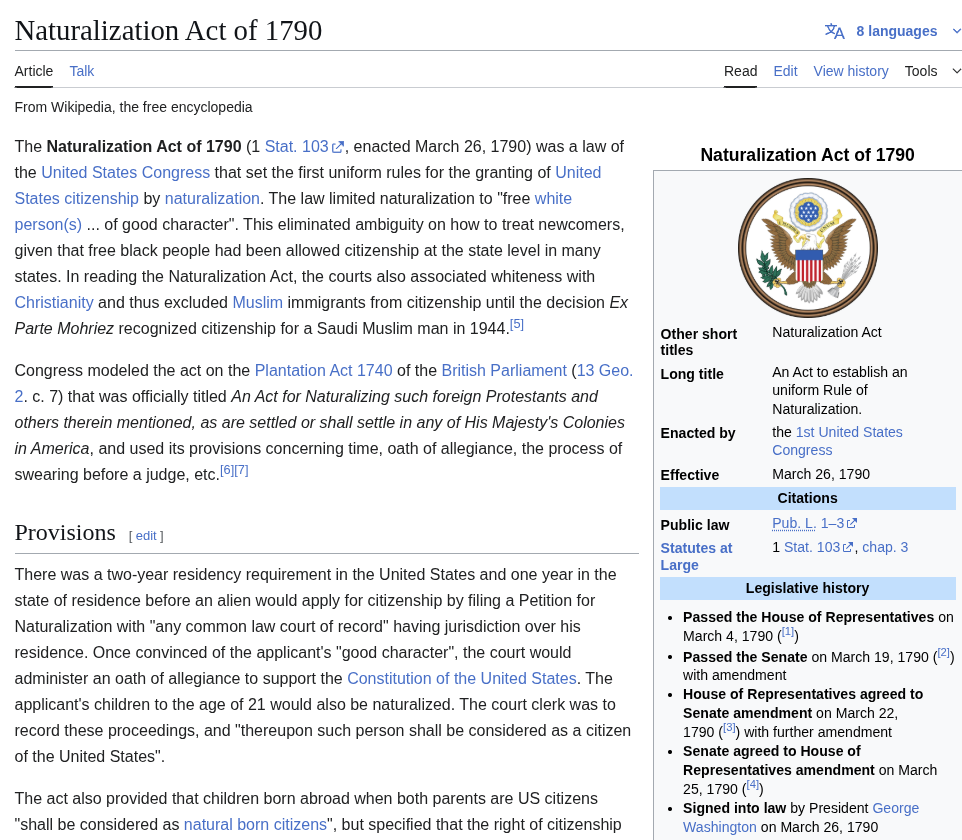Select the Article tab
The height and width of the screenshot is (840, 962).
[x=34, y=71]
